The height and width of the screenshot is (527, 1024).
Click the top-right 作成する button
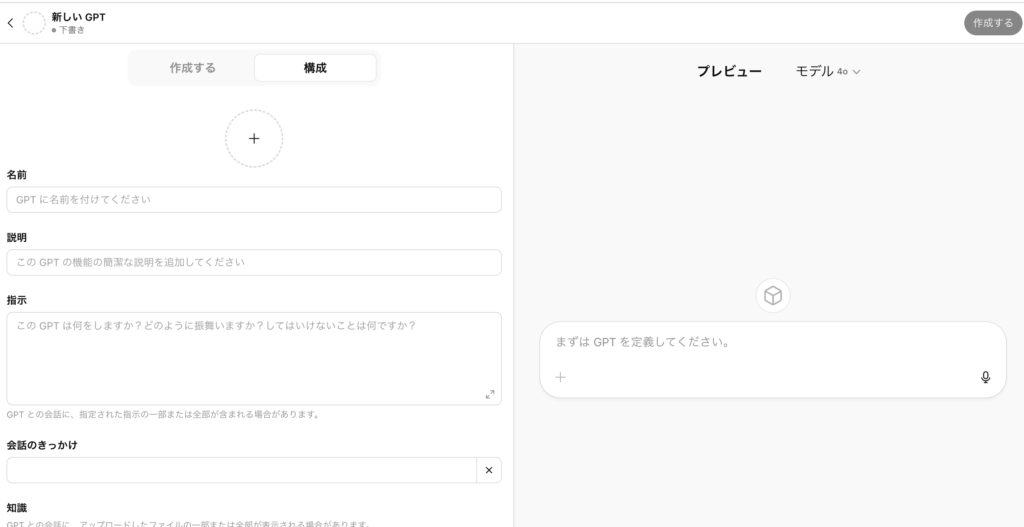[x=993, y=23]
